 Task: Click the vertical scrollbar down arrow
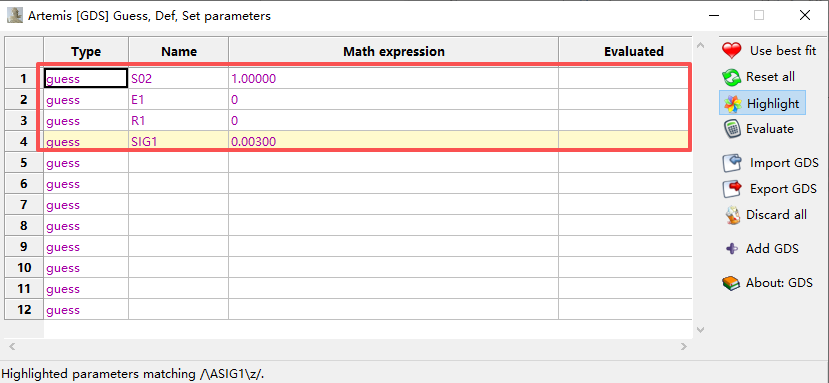[701, 330]
